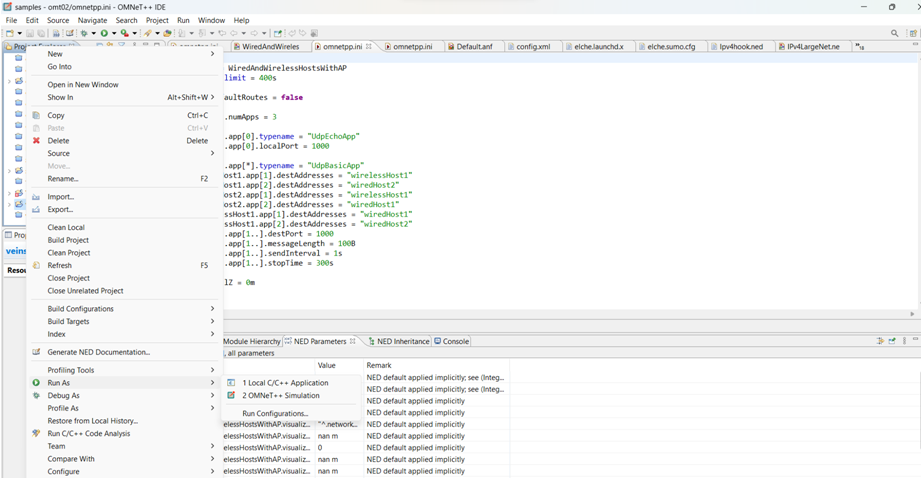Click the New file toolbar icon
Image resolution: width=921 pixels, height=498 pixels.
9,33
